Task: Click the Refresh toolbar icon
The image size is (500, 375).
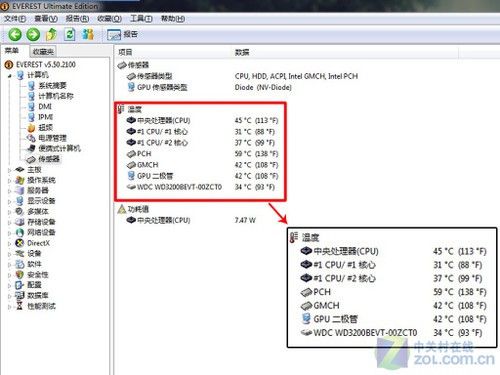Action: 69,34
